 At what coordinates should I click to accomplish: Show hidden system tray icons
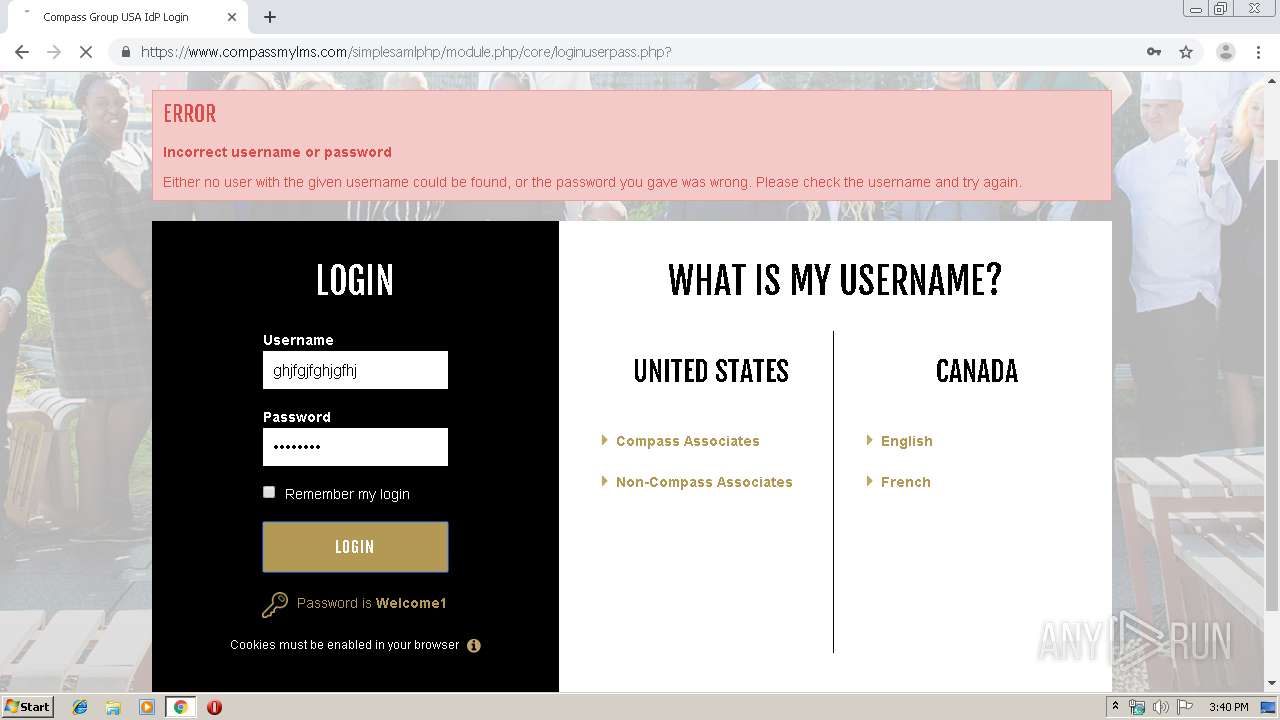[x=1115, y=707]
